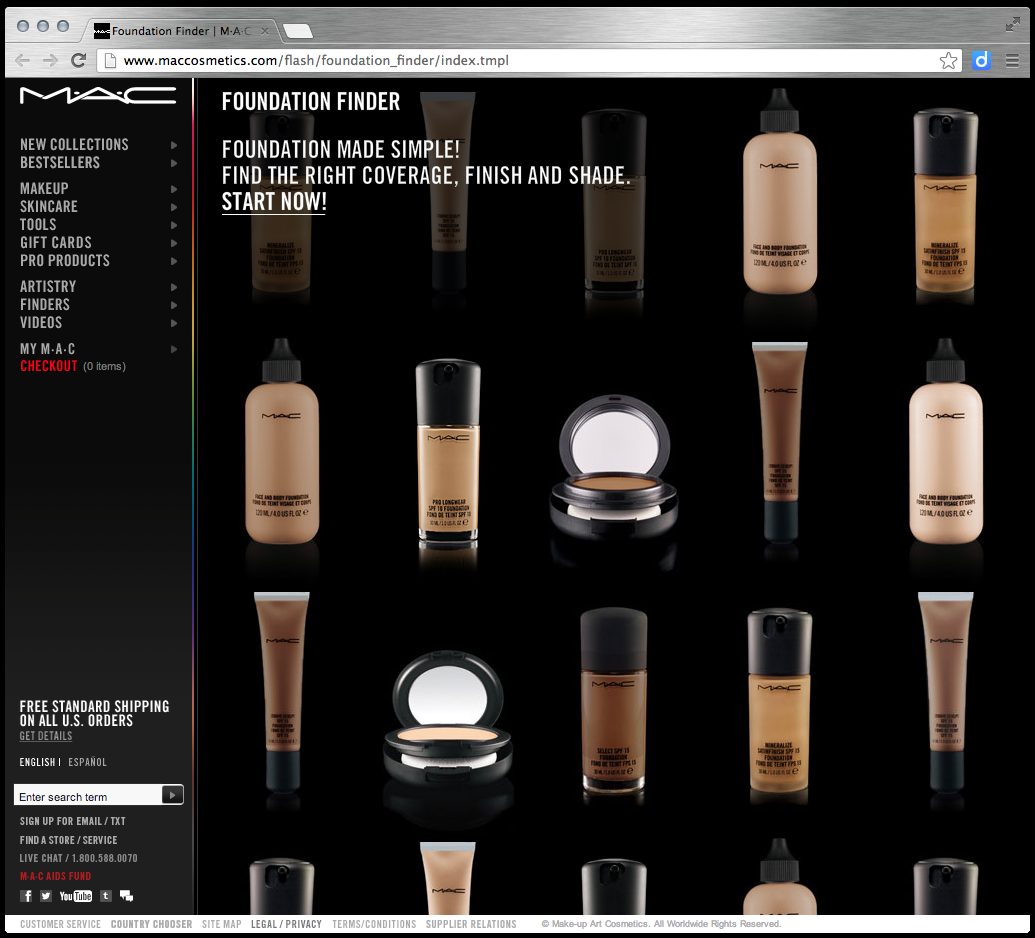Open the Twitter icon in sidebar
1035x938 pixels.
46,896
